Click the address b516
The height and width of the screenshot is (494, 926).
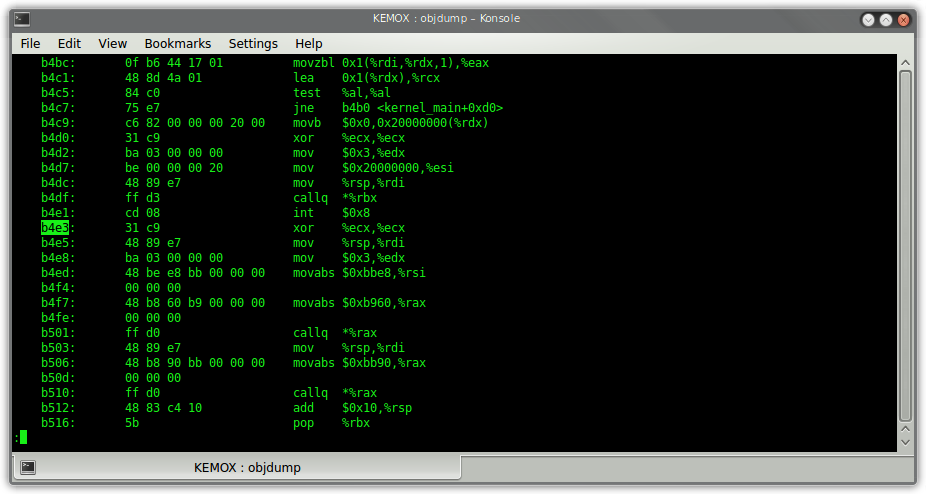(58, 423)
